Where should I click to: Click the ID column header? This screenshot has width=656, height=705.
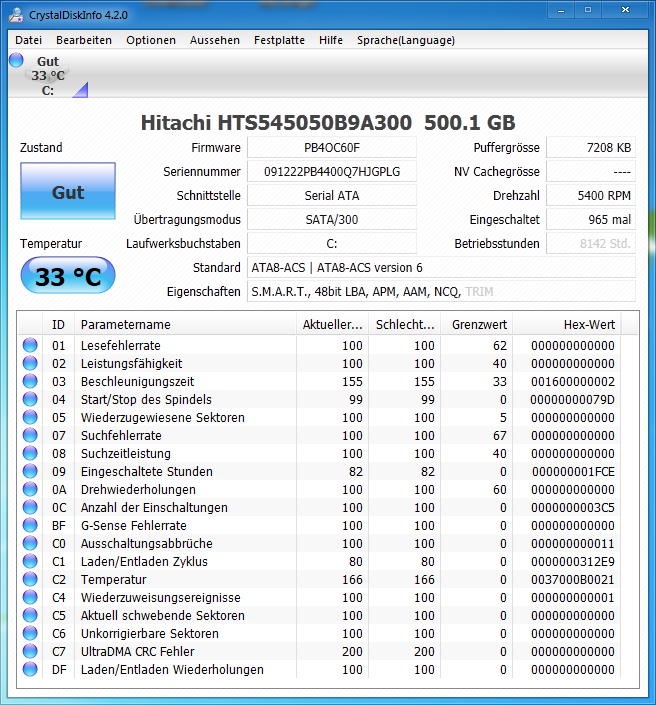[58, 325]
